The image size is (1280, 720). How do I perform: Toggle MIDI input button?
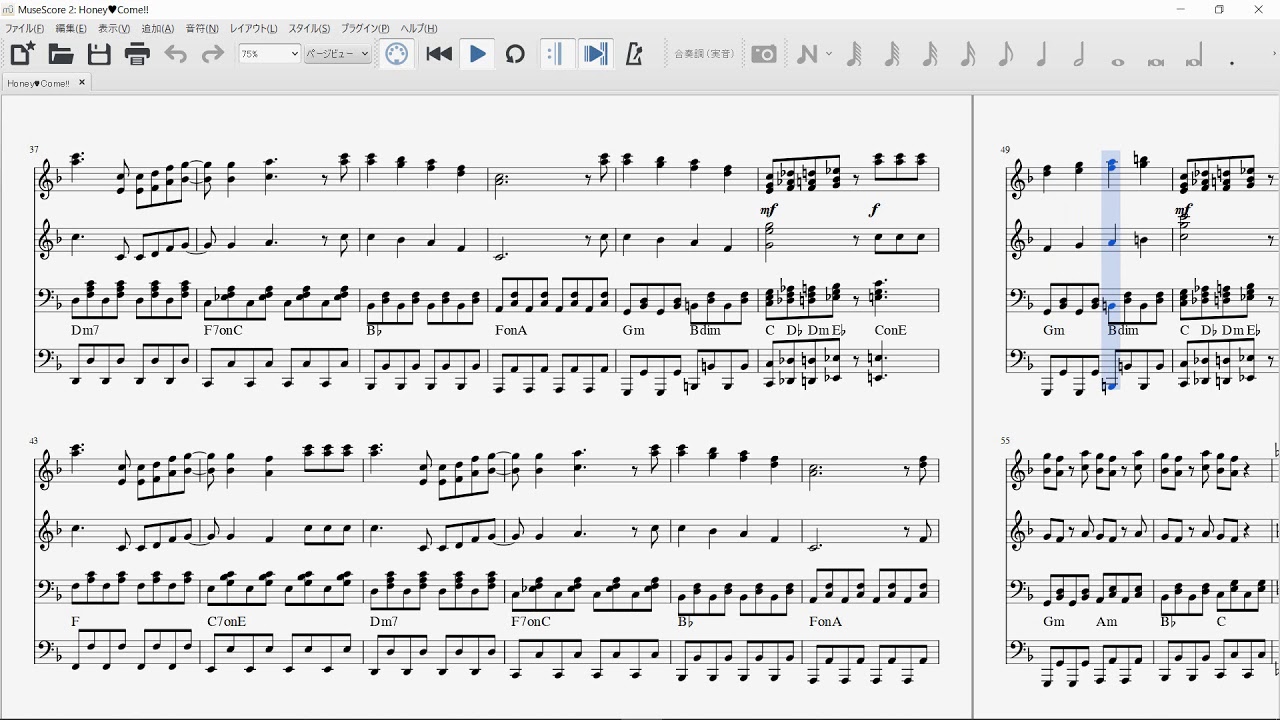[x=397, y=54]
